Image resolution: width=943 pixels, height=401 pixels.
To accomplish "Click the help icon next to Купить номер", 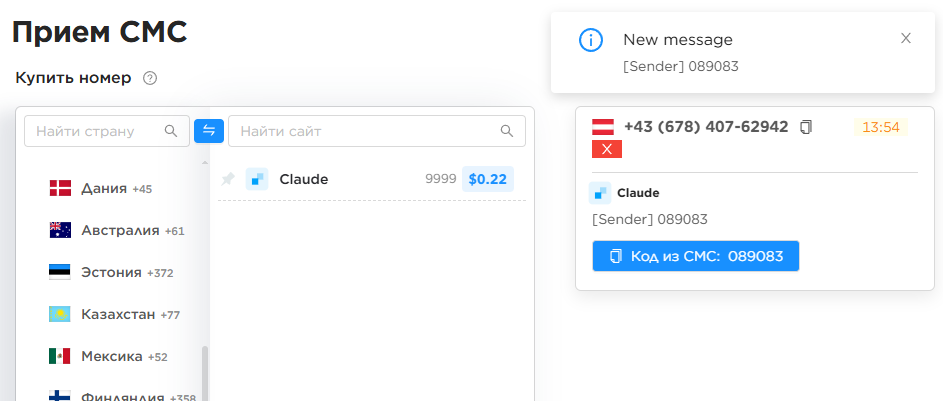I will point(150,78).
